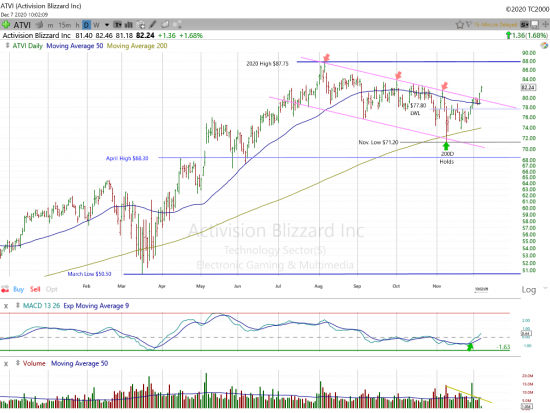Click the -1.63 MACD level label

(503, 347)
